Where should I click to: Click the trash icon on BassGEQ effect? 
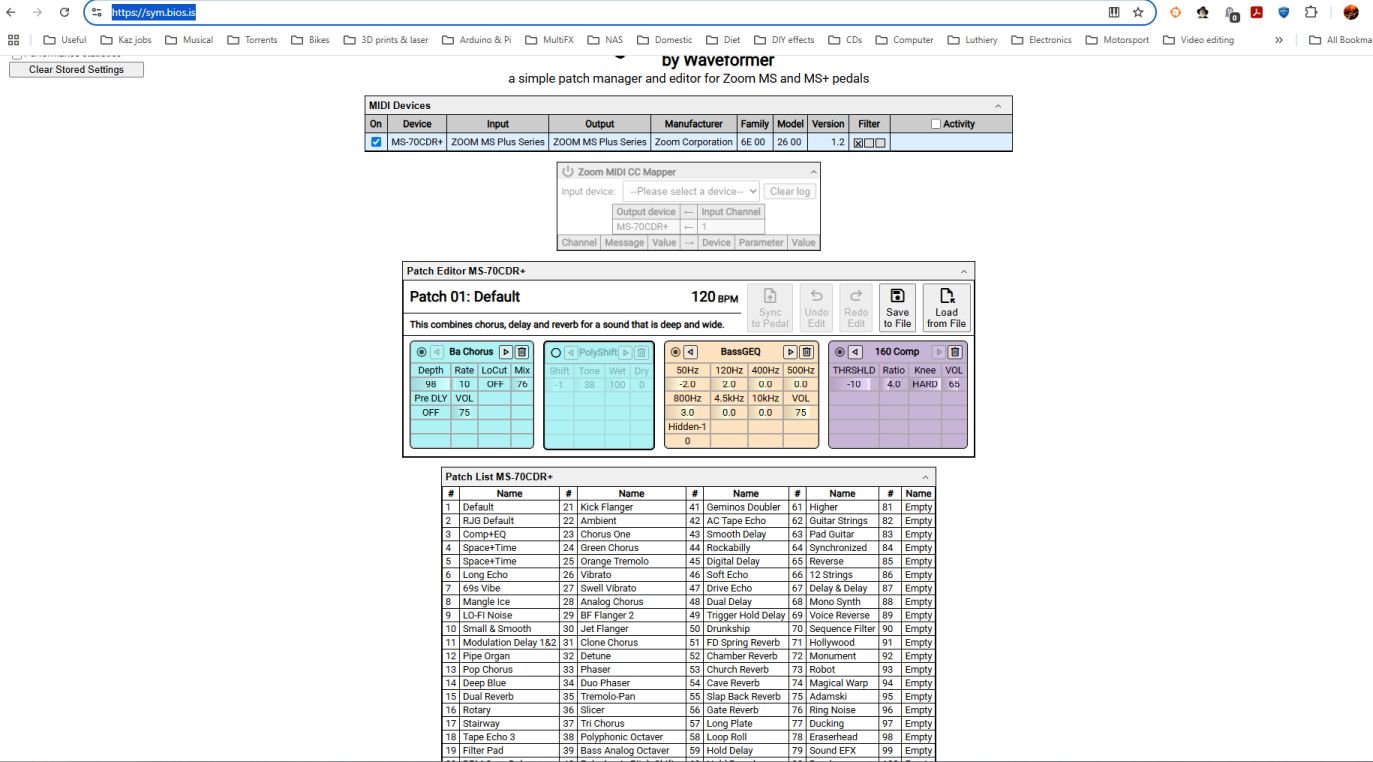click(806, 352)
